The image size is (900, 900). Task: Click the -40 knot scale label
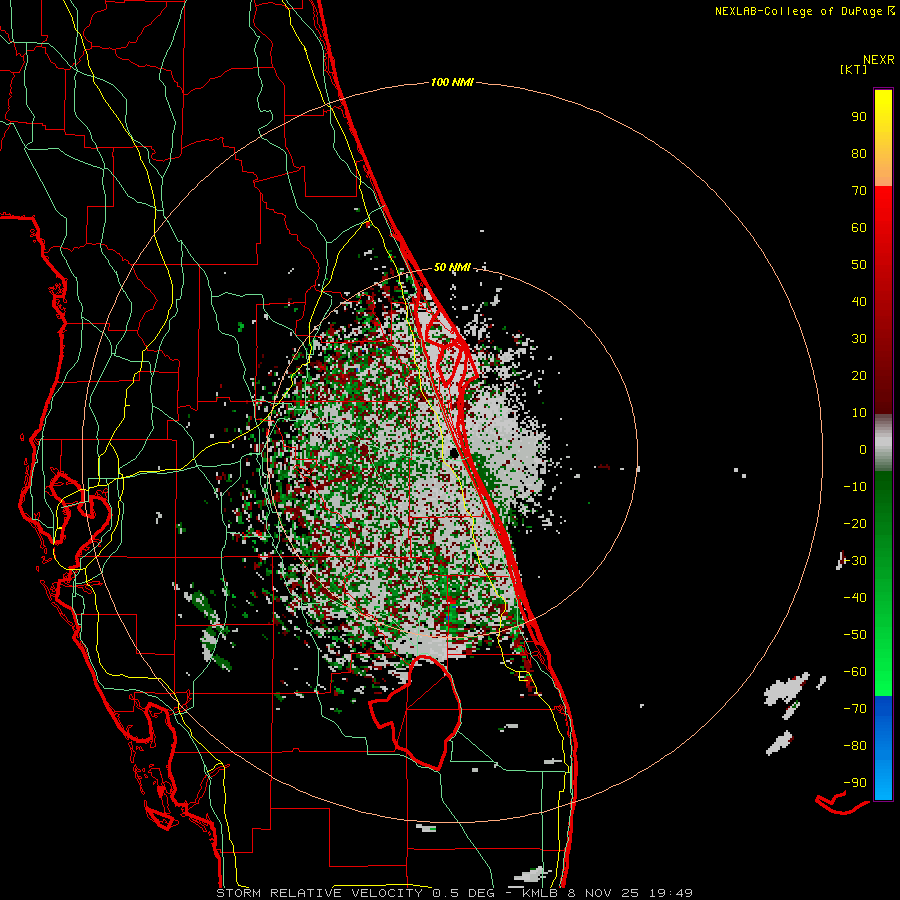[855, 598]
